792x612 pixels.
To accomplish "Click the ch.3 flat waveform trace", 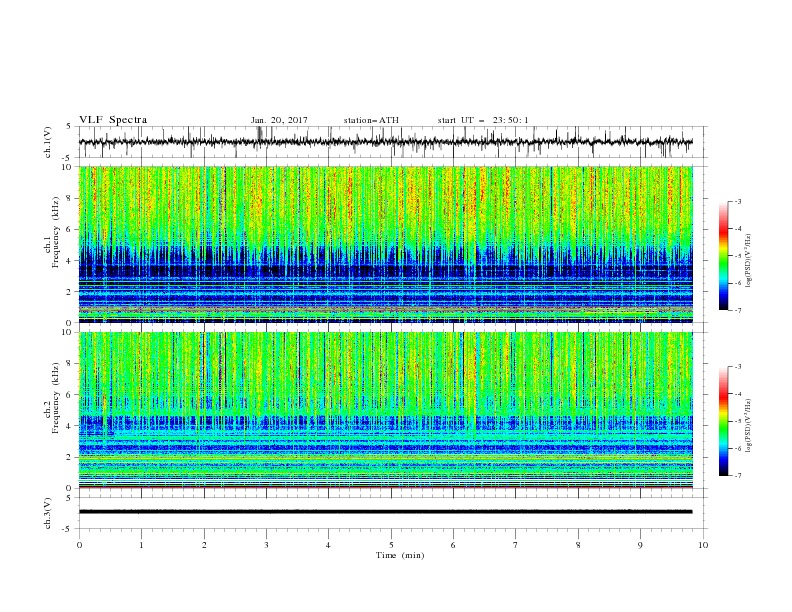I will (x=385, y=512).
